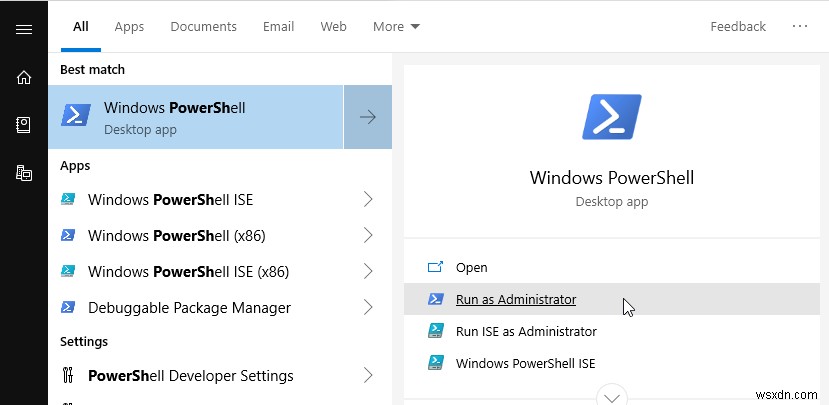Image resolution: width=829 pixels, height=405 pixels.
Task: Expand chevron for PowerShell Developer Settings
Action: 369,375
